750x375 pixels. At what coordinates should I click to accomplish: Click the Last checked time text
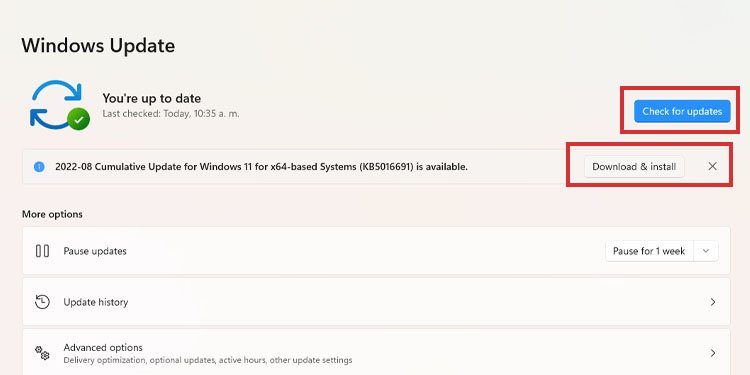coord(171,114)
